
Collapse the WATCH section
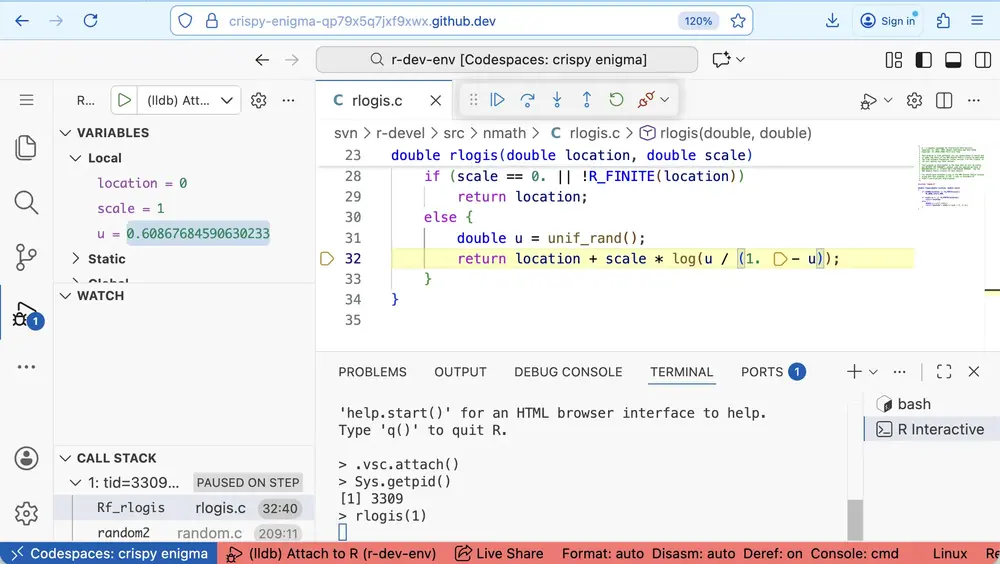click(x=66, y=296)
